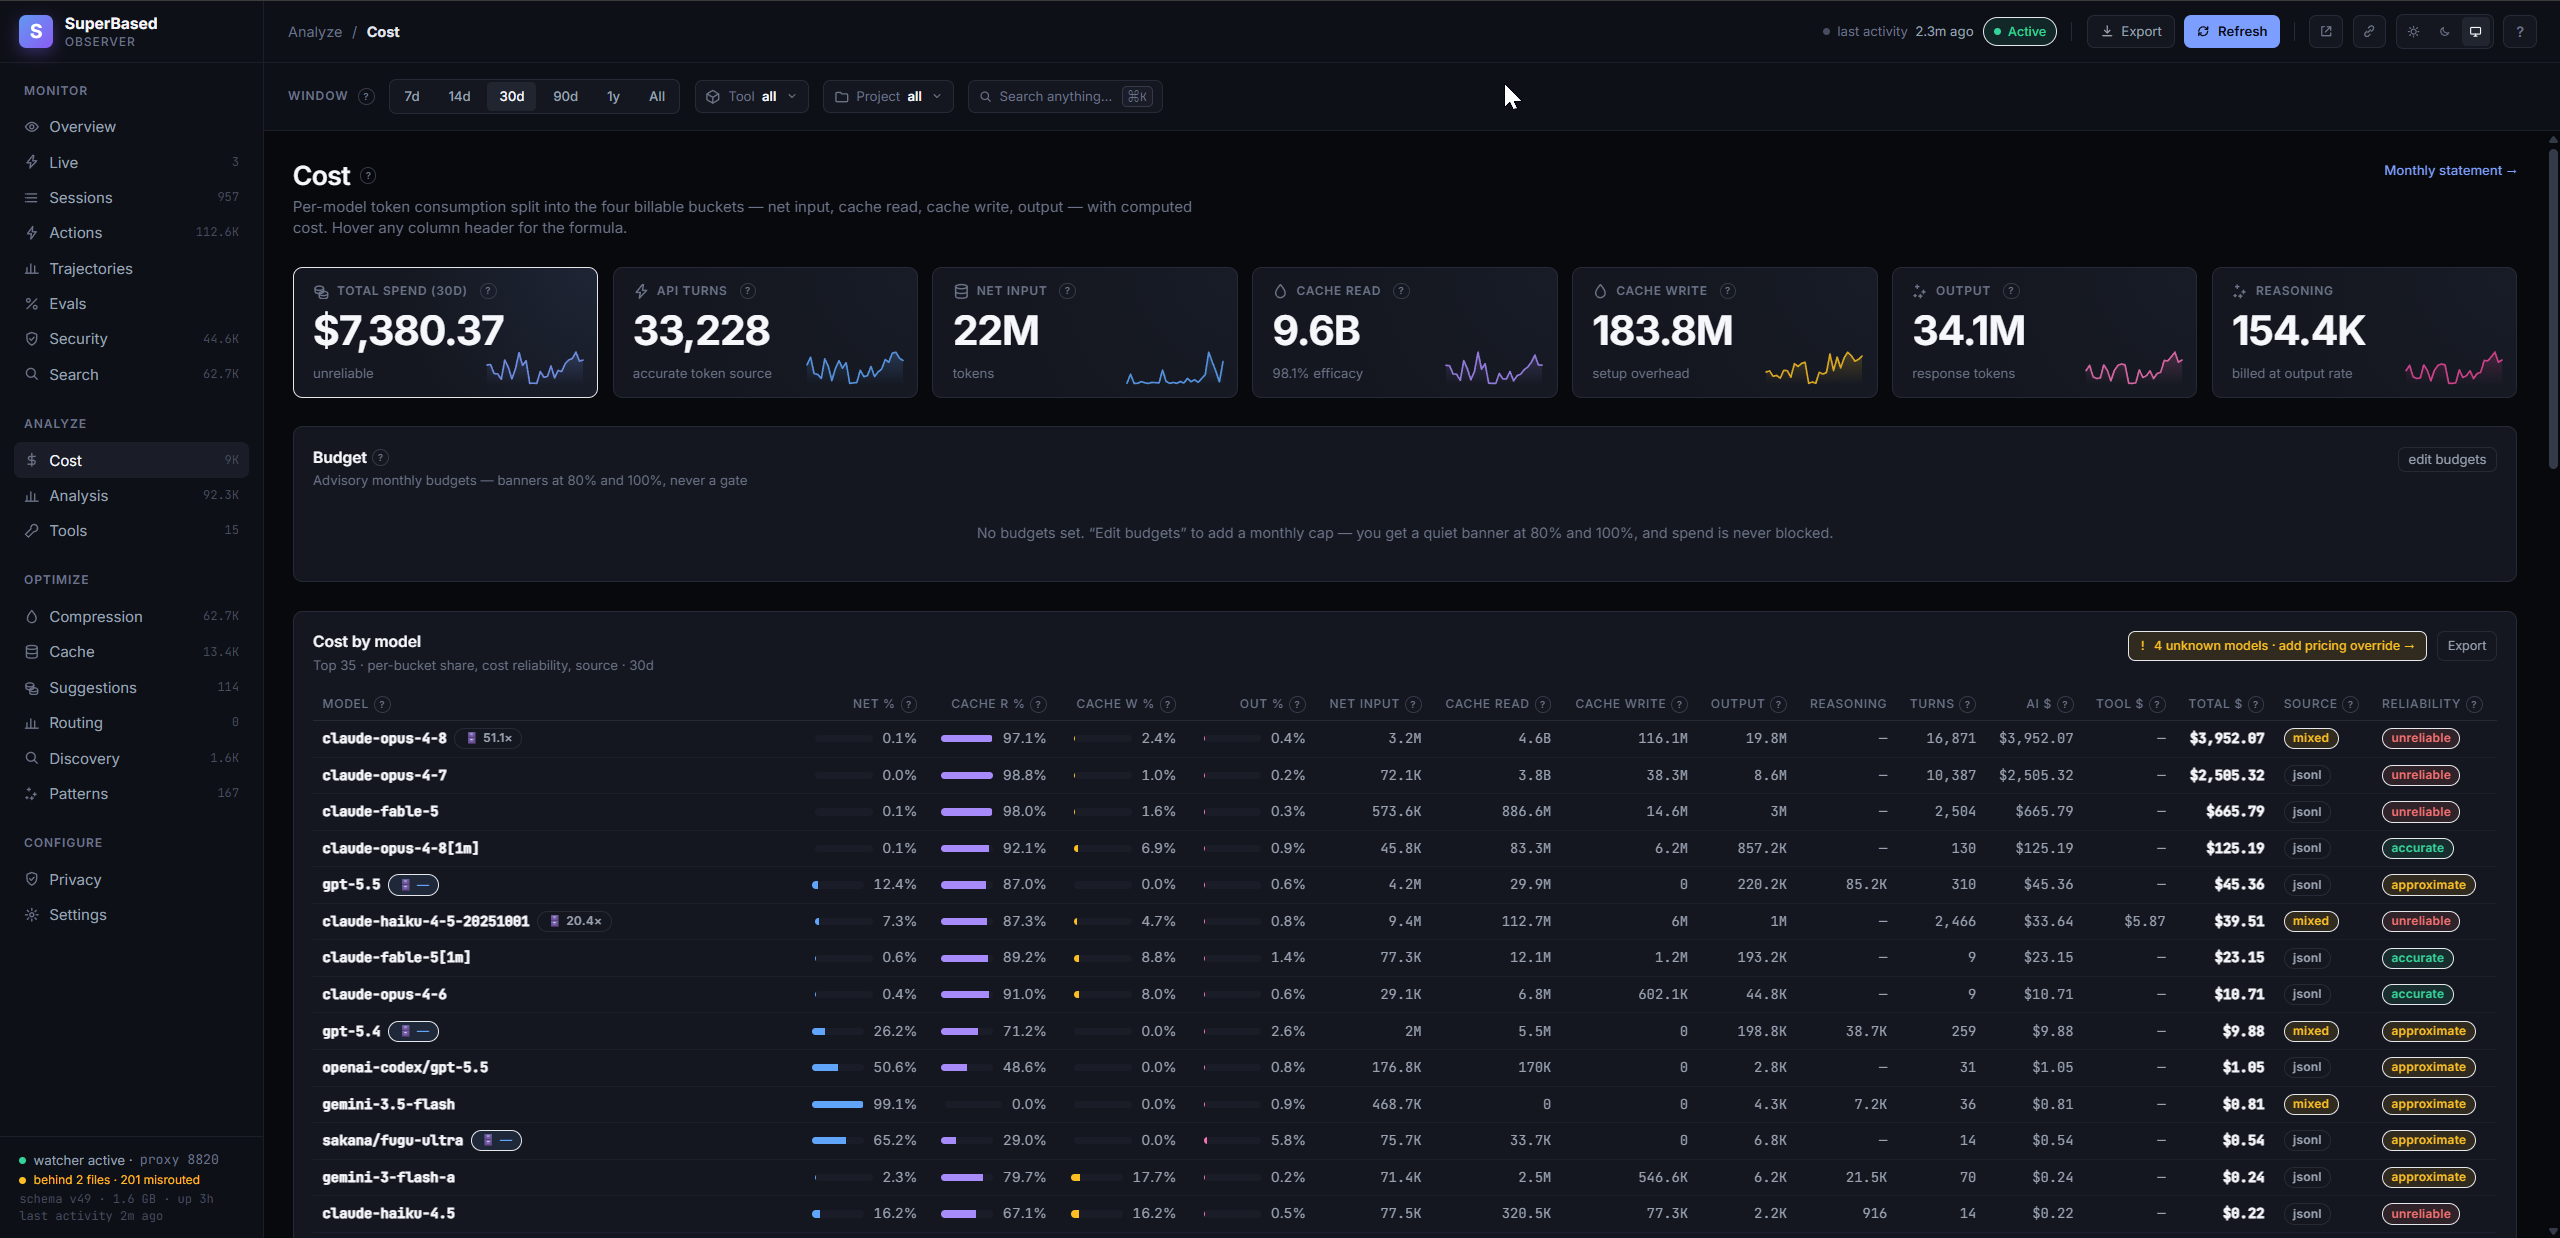Image resolution: width=2560 pixels, height=1238 pixels.
Task: Open Settings in the sidebar
Action: point(131,914)
